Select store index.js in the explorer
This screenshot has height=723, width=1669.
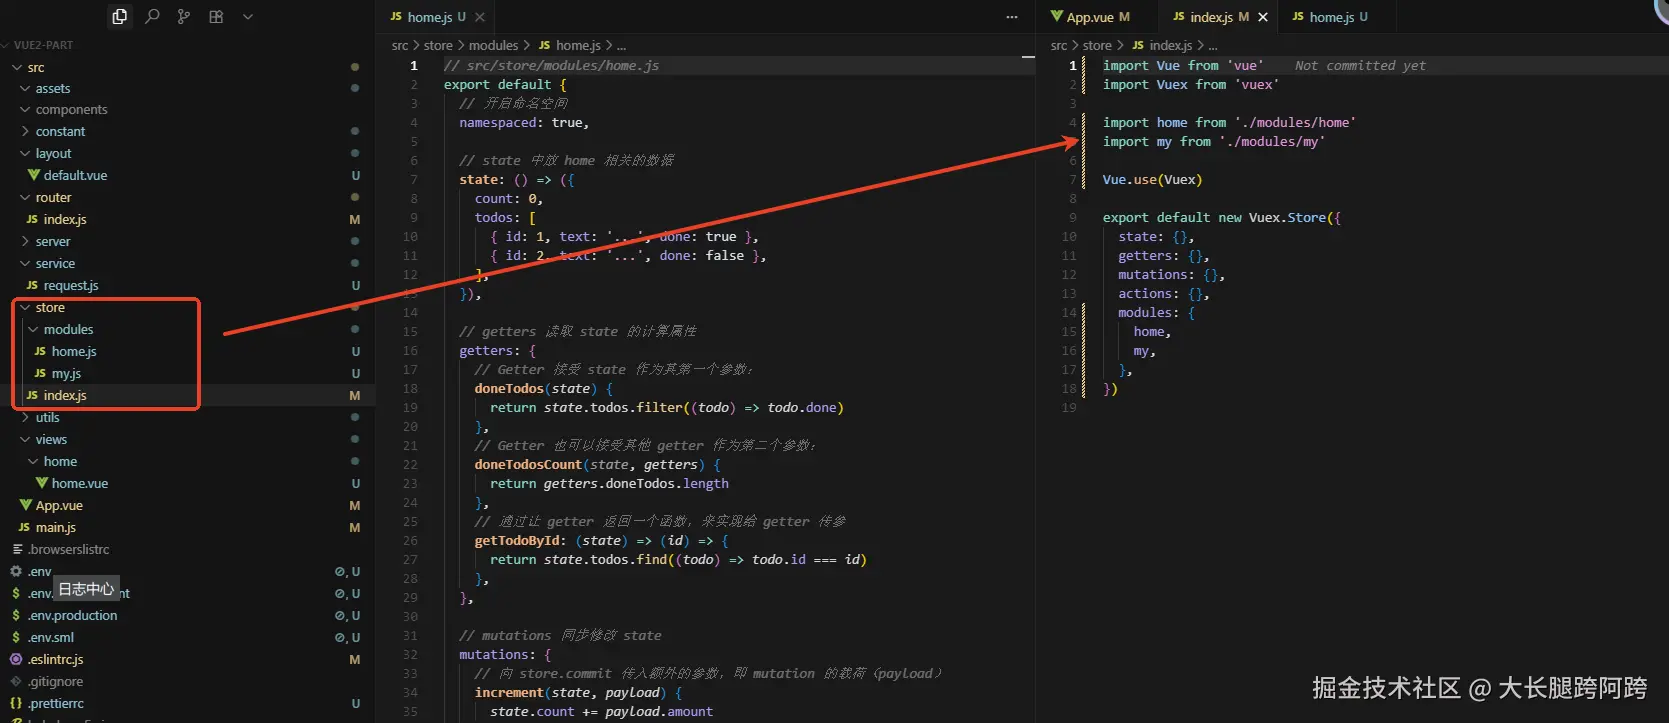point(65,395)
